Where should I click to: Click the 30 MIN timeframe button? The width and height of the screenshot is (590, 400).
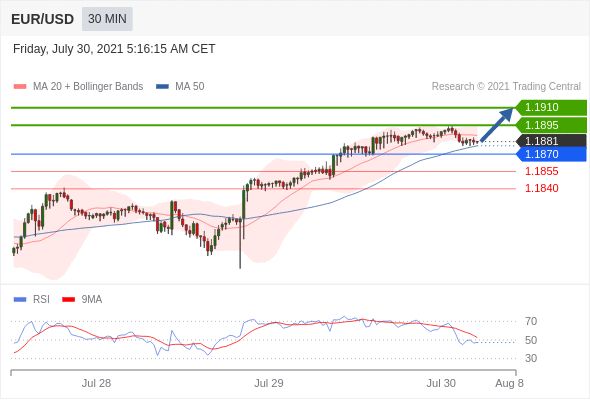coord(107,19)
